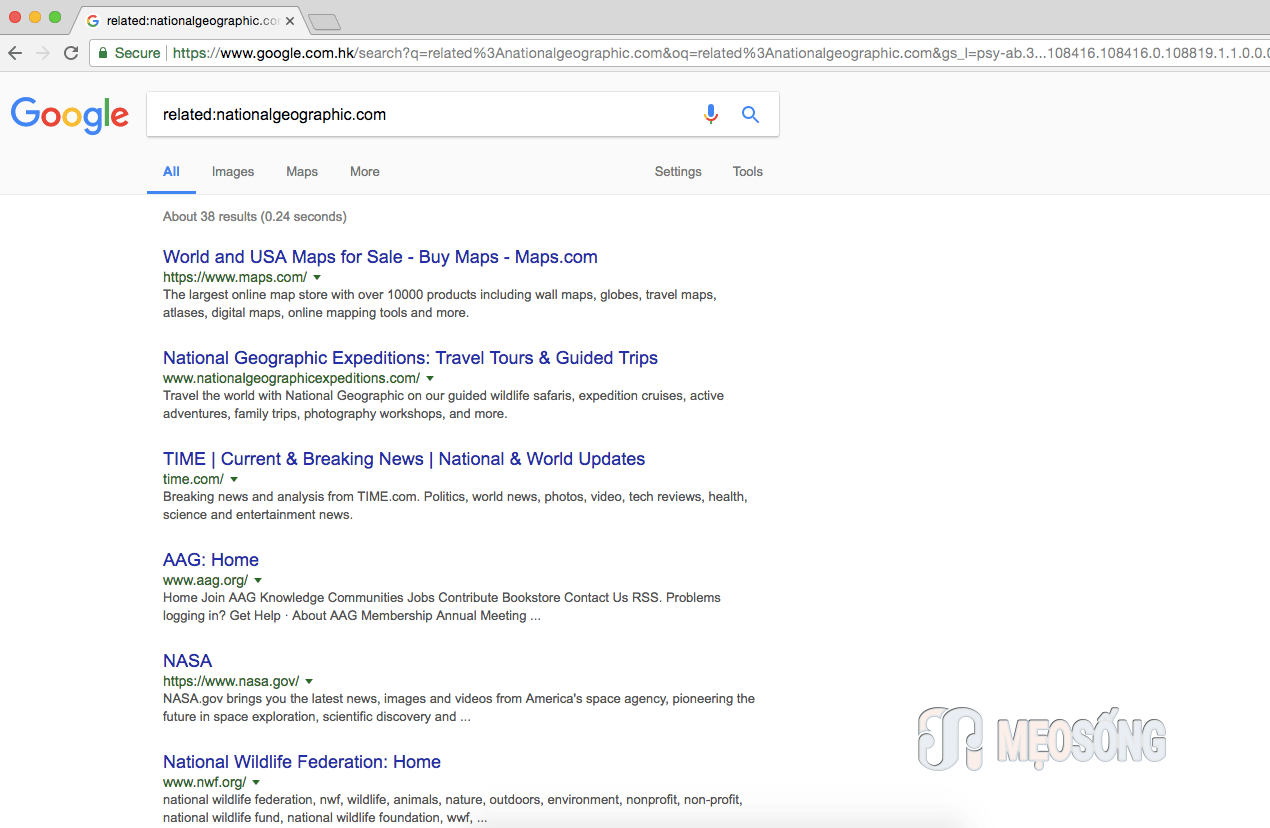
Task: Expand arrow beside nationalgeographicexpeditions.com URL
Action: 430,378
